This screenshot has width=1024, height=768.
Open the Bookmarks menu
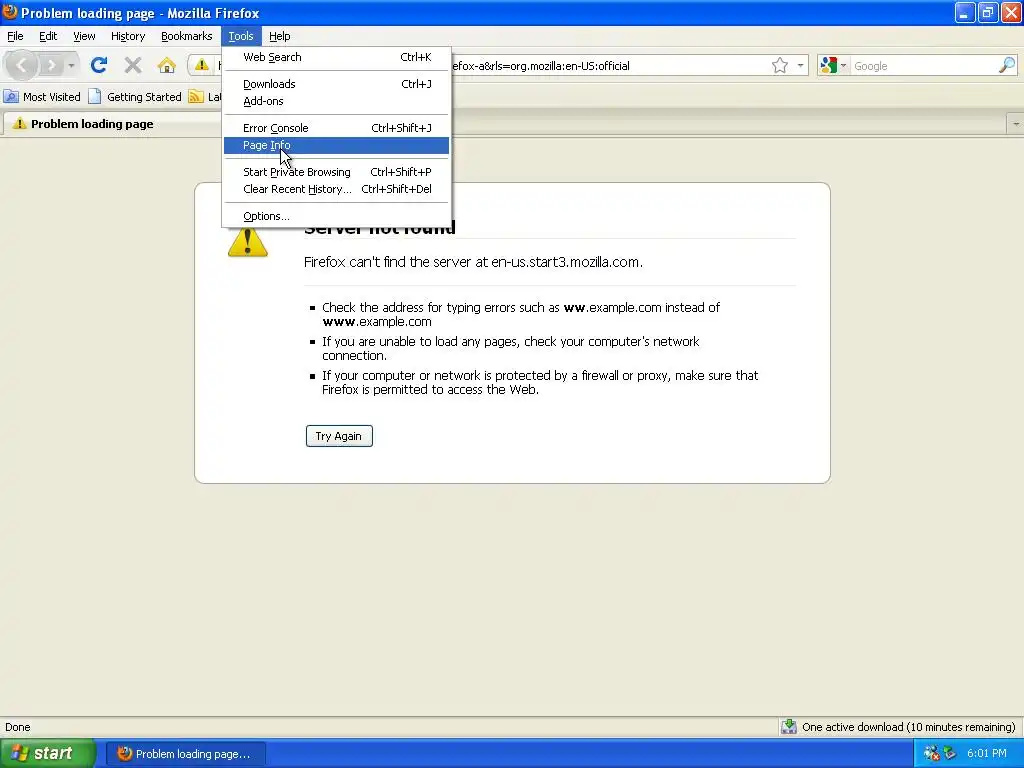pyautogui.click(x=187, y=36)
